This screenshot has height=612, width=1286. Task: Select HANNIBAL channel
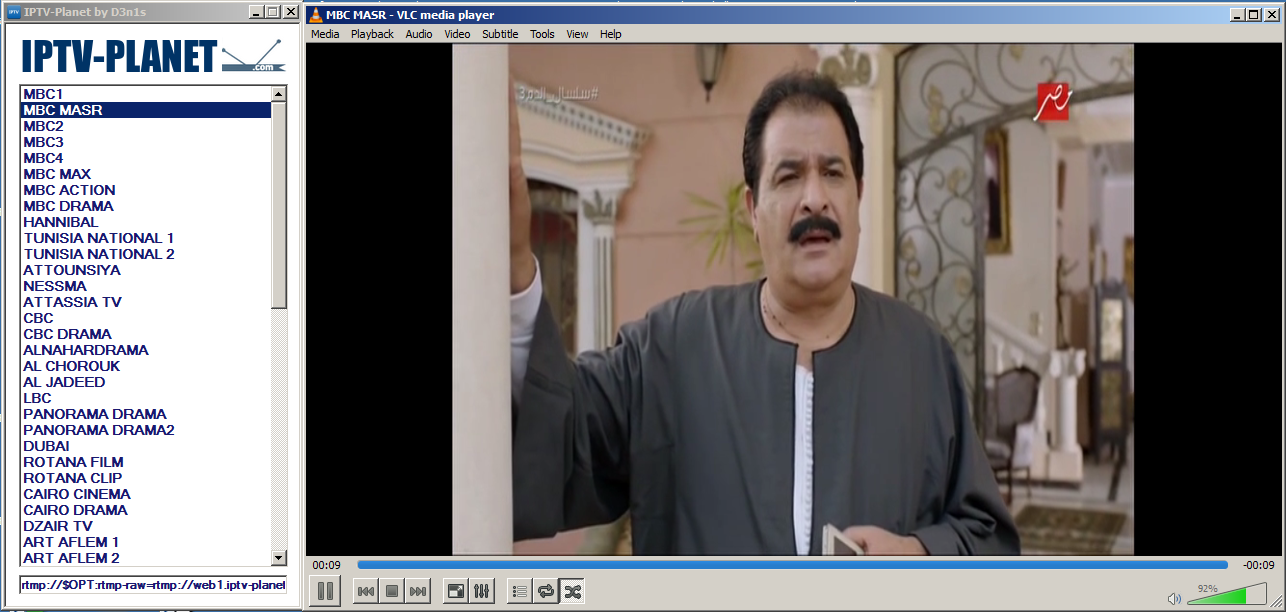[x=145, y=222]
